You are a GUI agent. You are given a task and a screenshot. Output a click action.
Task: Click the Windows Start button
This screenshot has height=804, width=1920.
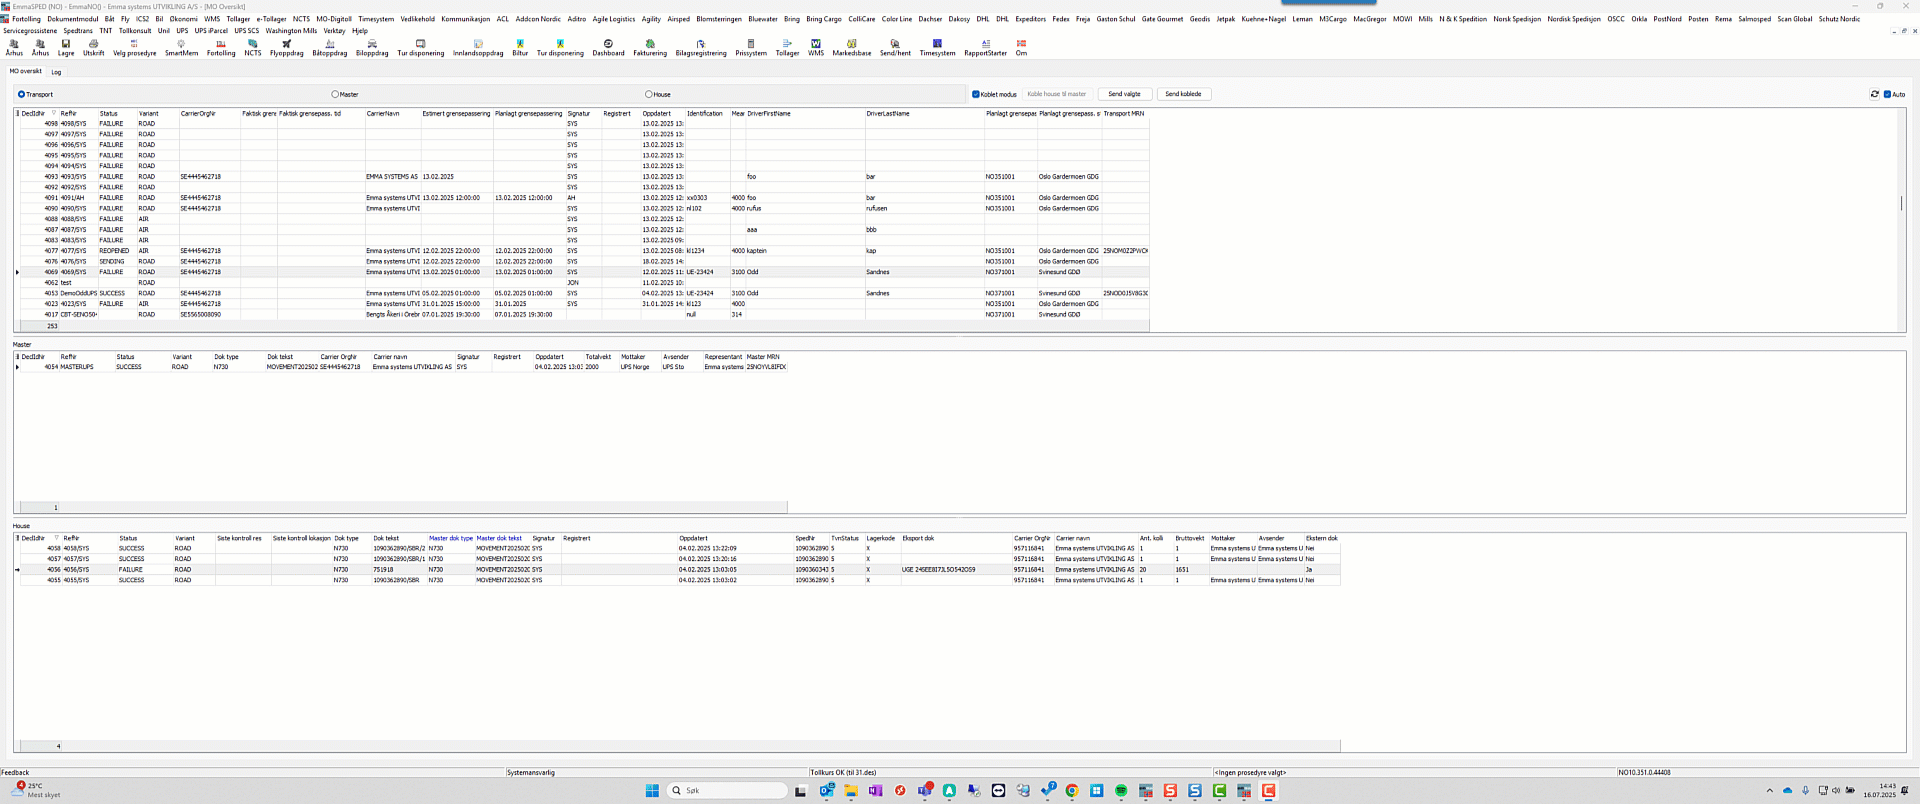[x=652, y=791]
